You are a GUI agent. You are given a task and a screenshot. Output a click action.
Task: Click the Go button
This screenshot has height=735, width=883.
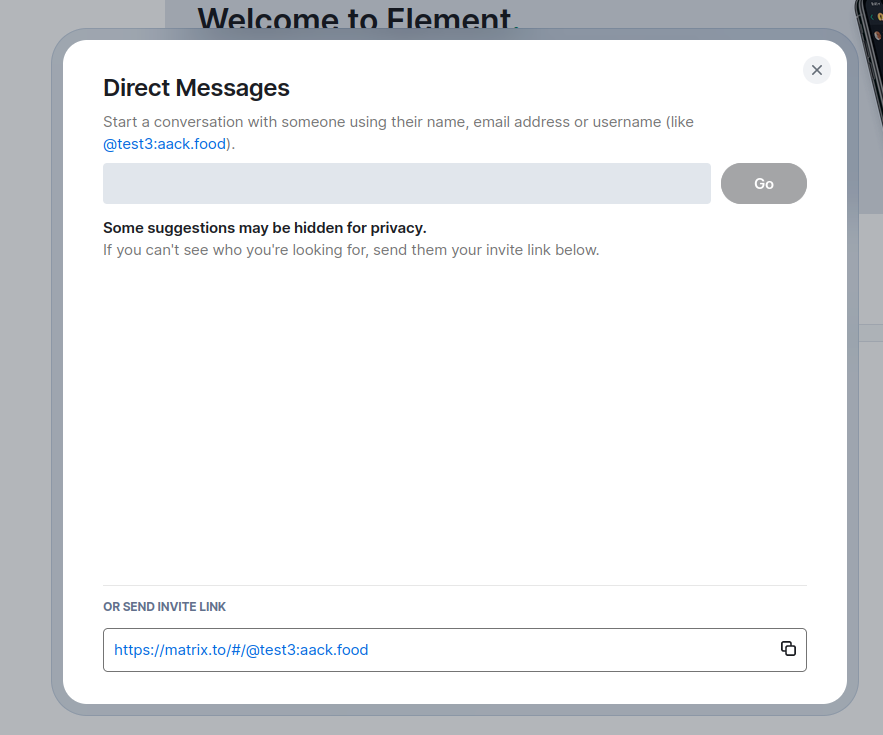763,183
